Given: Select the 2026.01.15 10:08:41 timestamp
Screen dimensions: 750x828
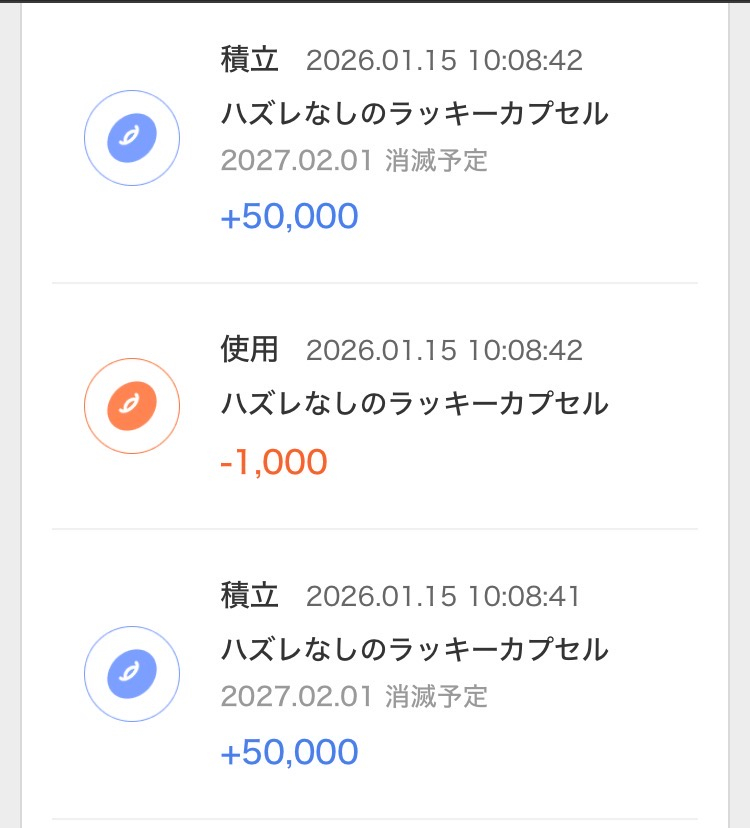Looking at the screenshot, I should [444, 597].
